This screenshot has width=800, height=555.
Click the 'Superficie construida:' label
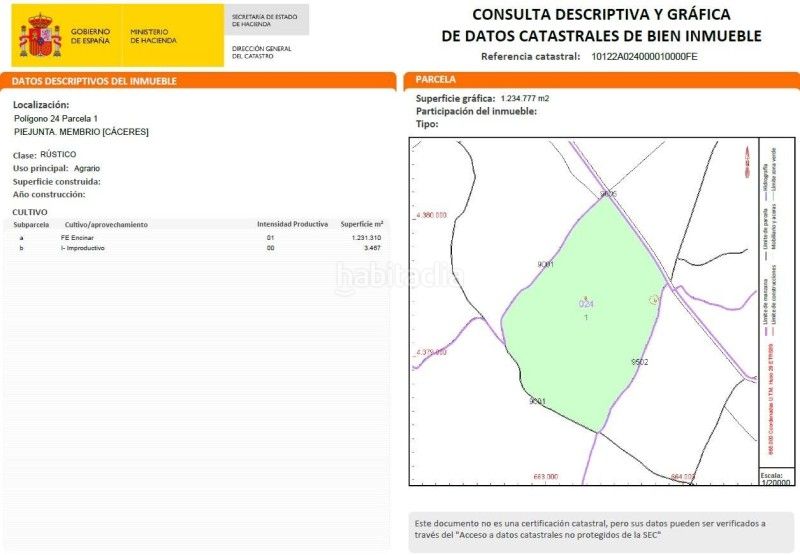point(57,182)
